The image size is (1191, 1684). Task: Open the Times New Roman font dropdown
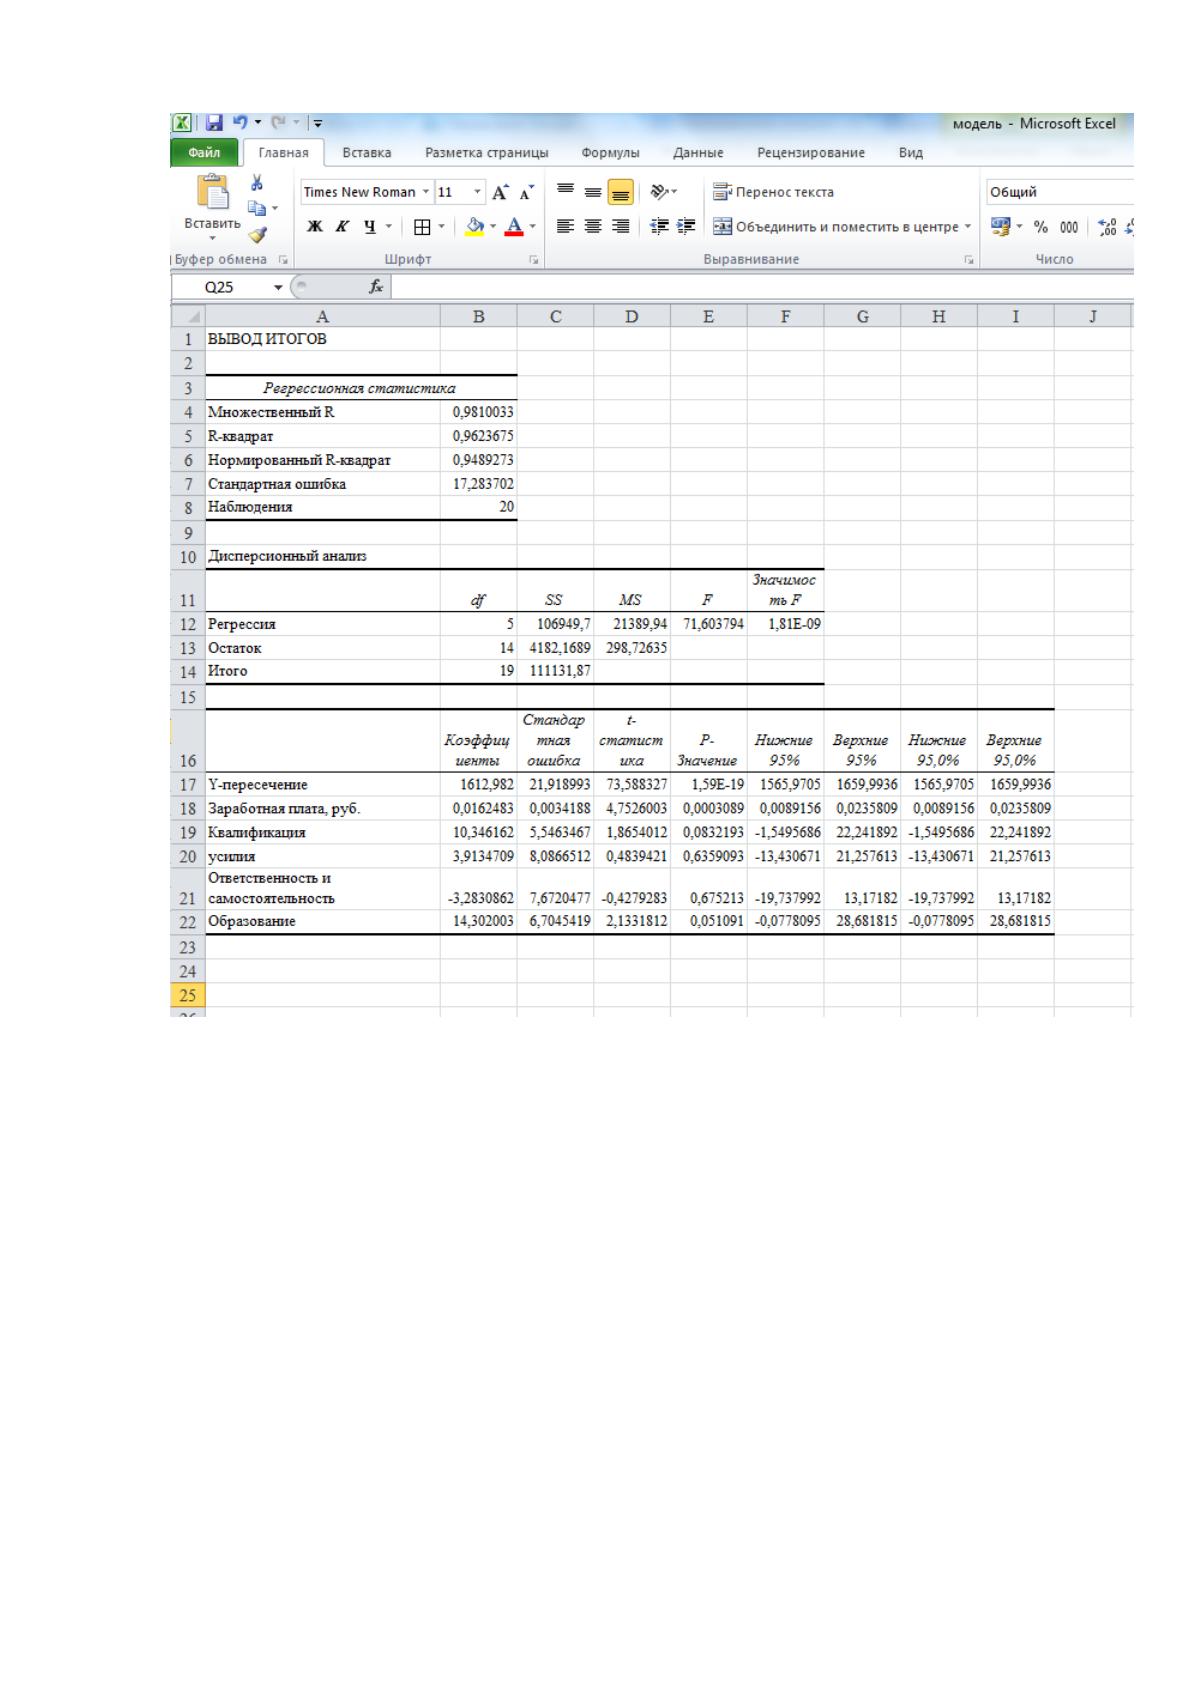pos(366,192)
